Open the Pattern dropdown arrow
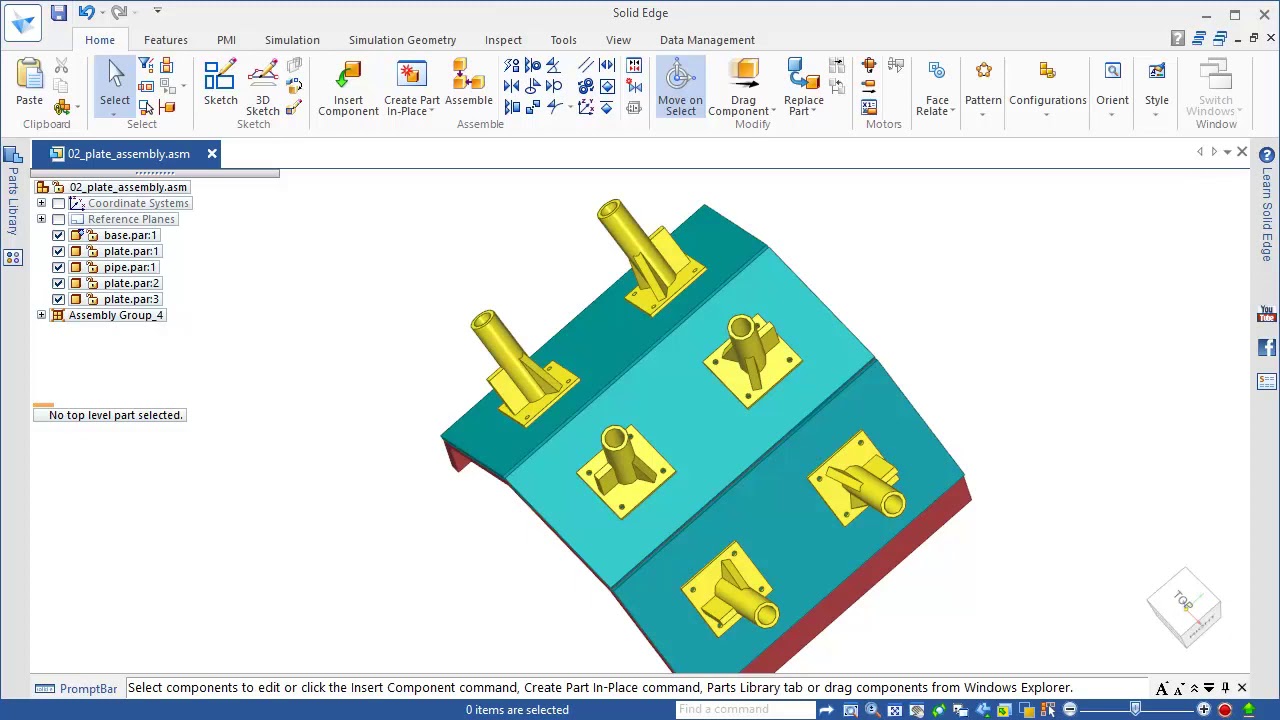The image size is (1280, 720). (x=983, y=113)
